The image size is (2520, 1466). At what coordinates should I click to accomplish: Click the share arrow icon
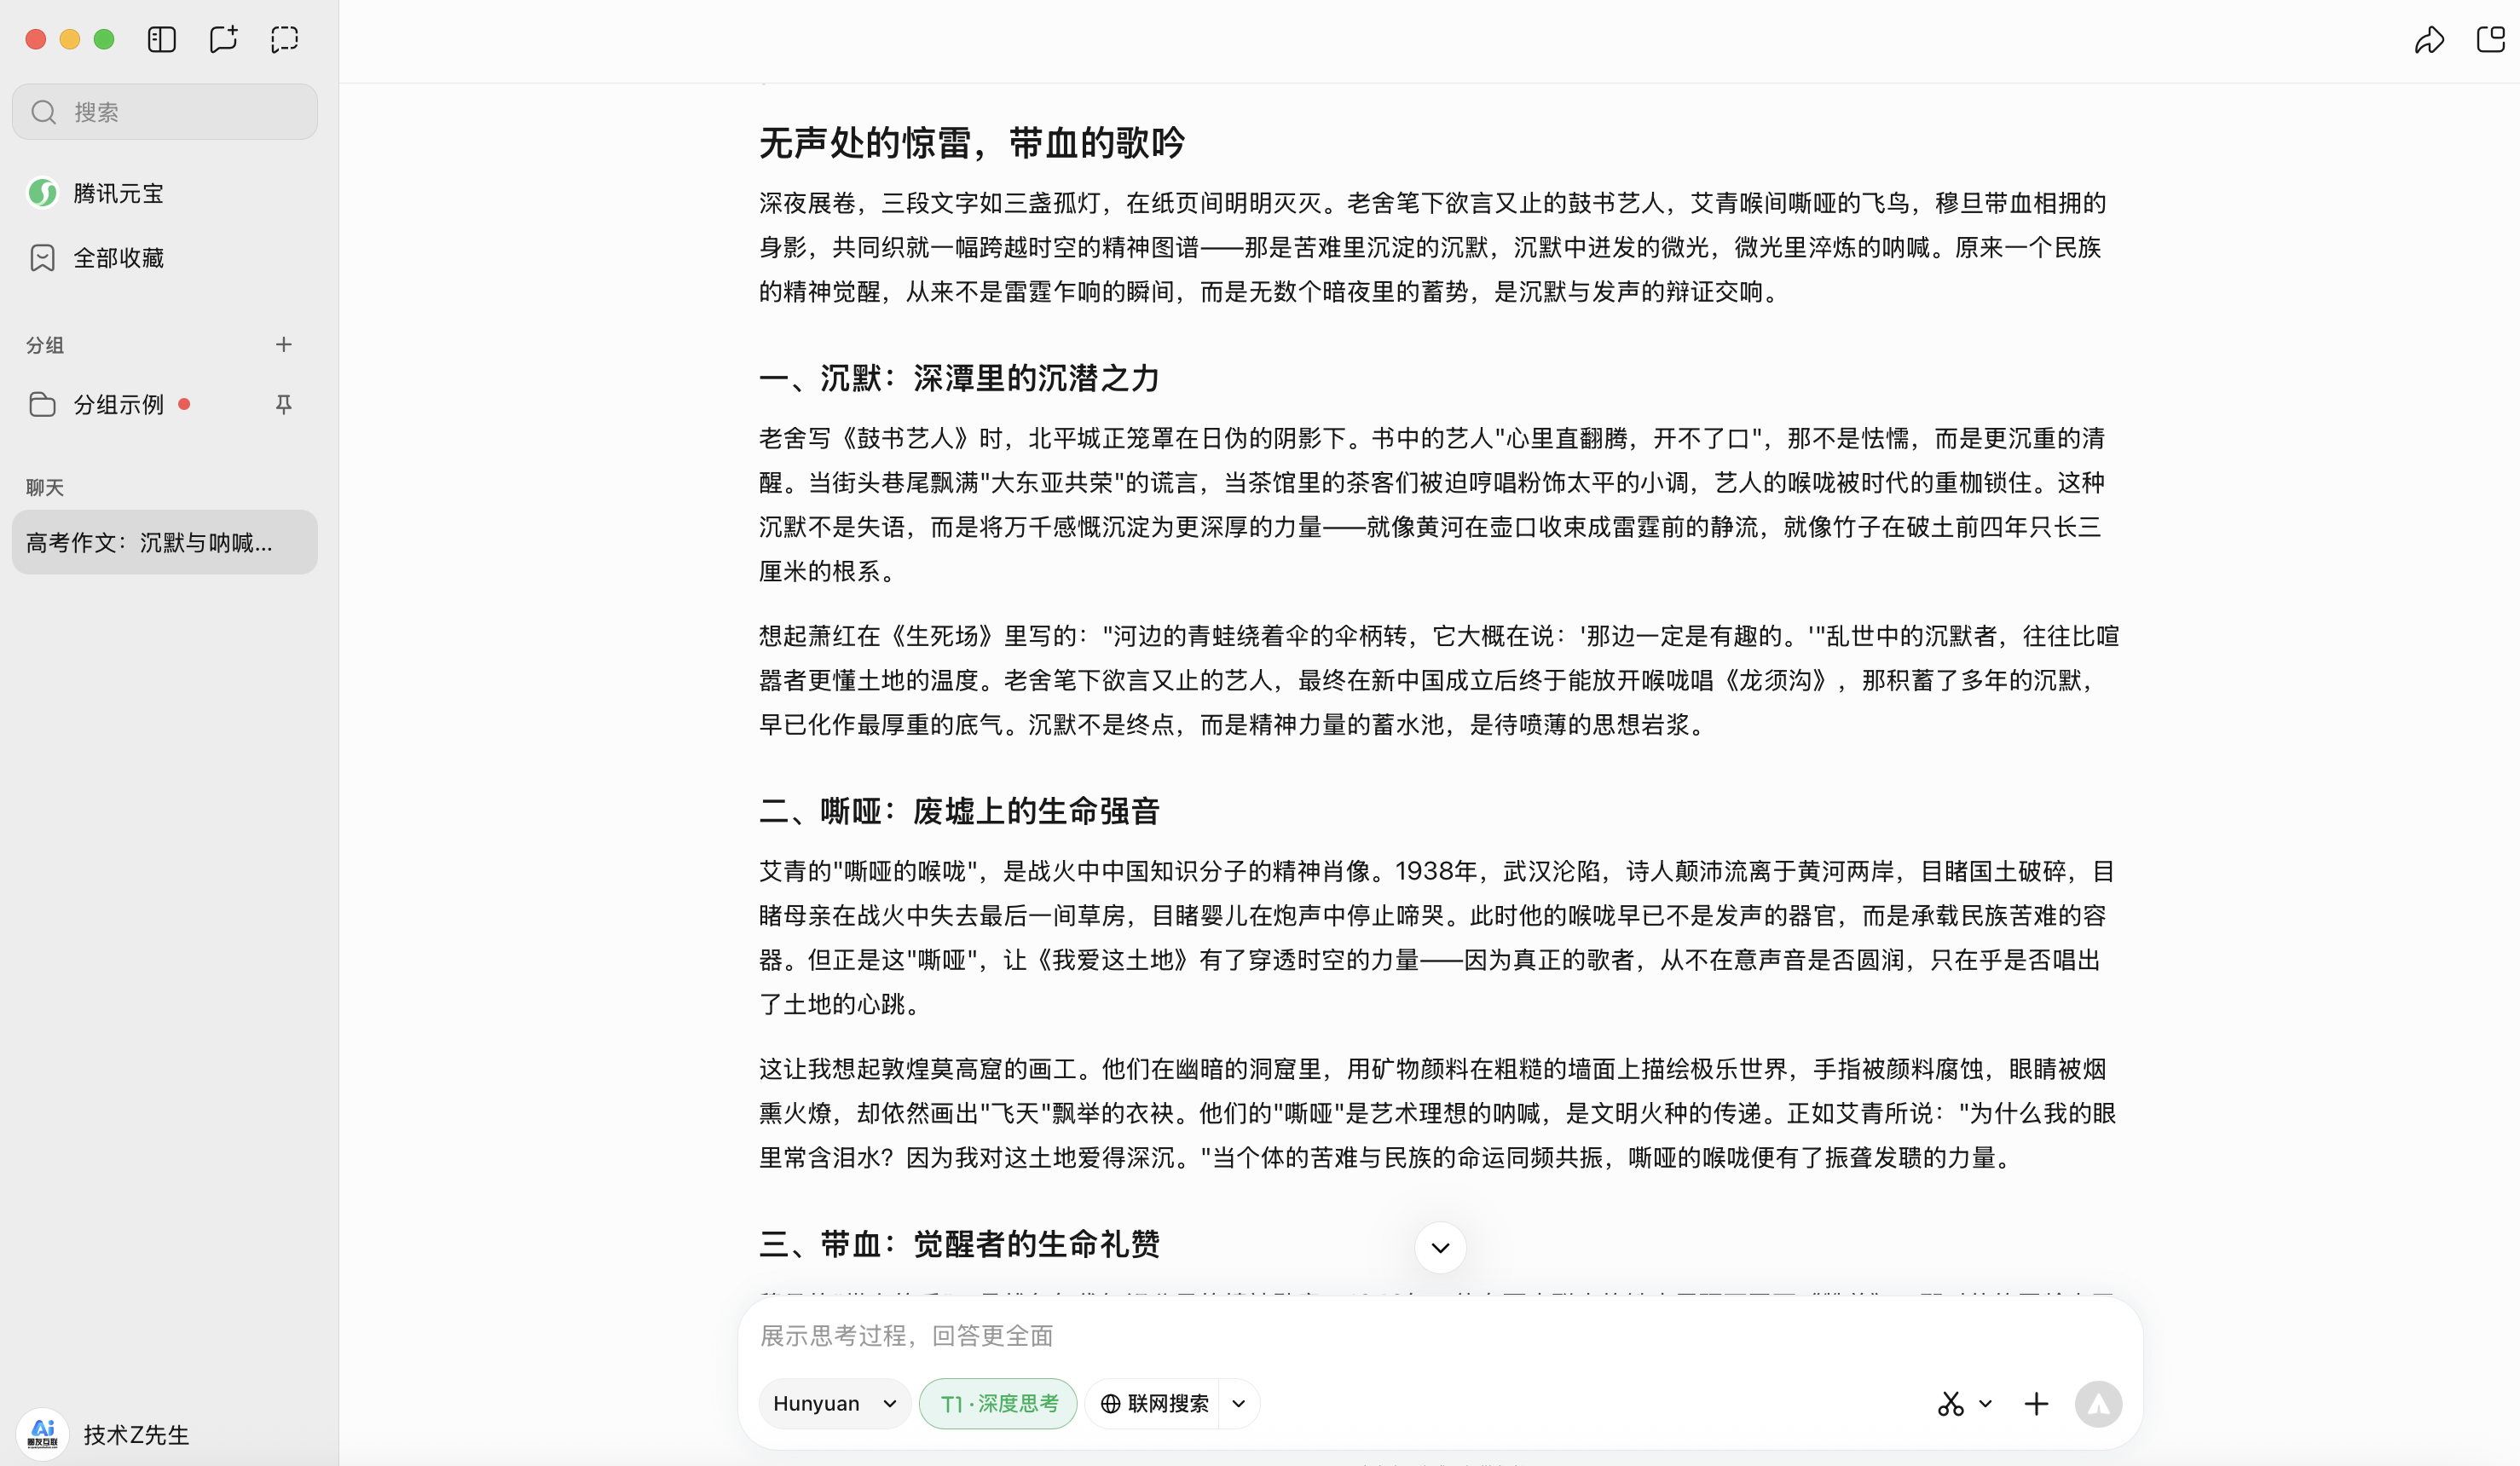[2429, 39]
